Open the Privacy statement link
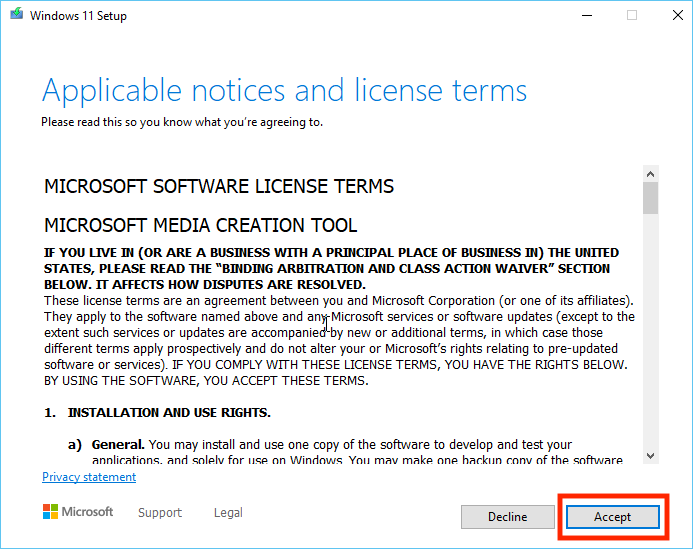The image size is (693, 549). coord(89,477)
